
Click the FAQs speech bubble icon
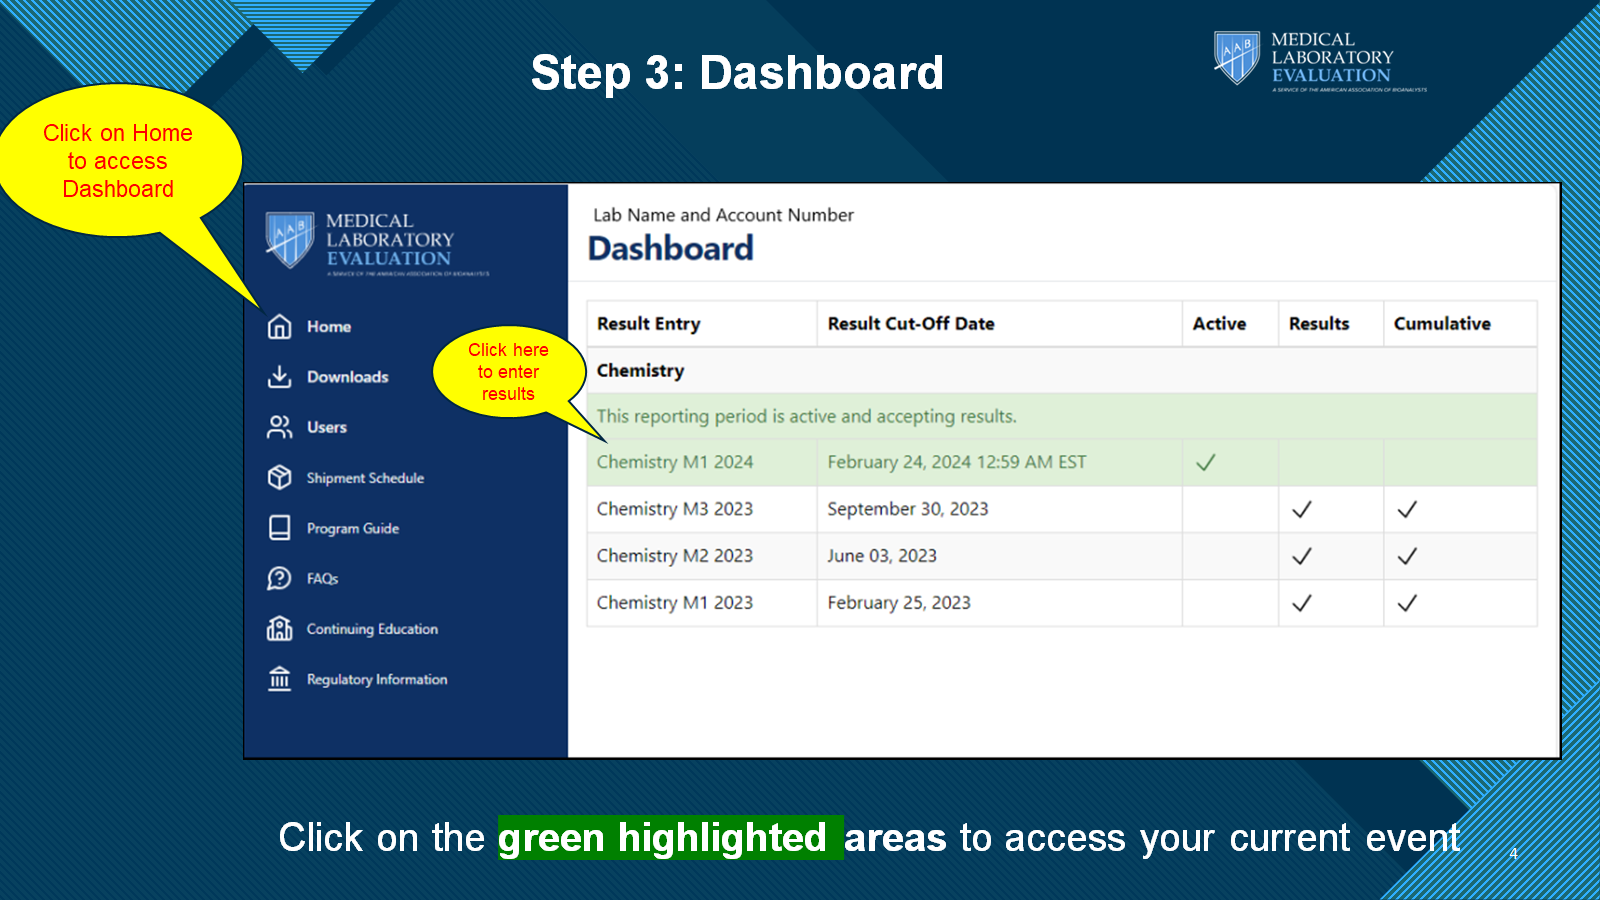click(280, 579)
